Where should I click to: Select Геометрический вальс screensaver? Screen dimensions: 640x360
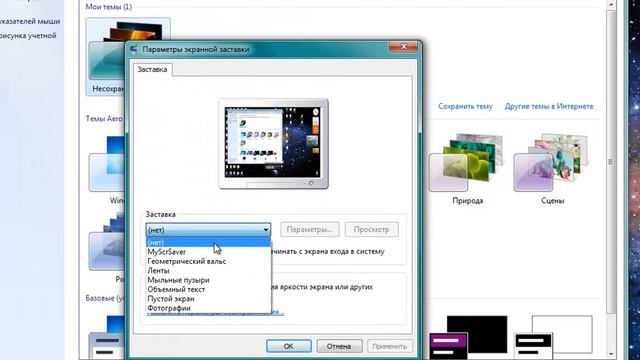tap(208, 261)
